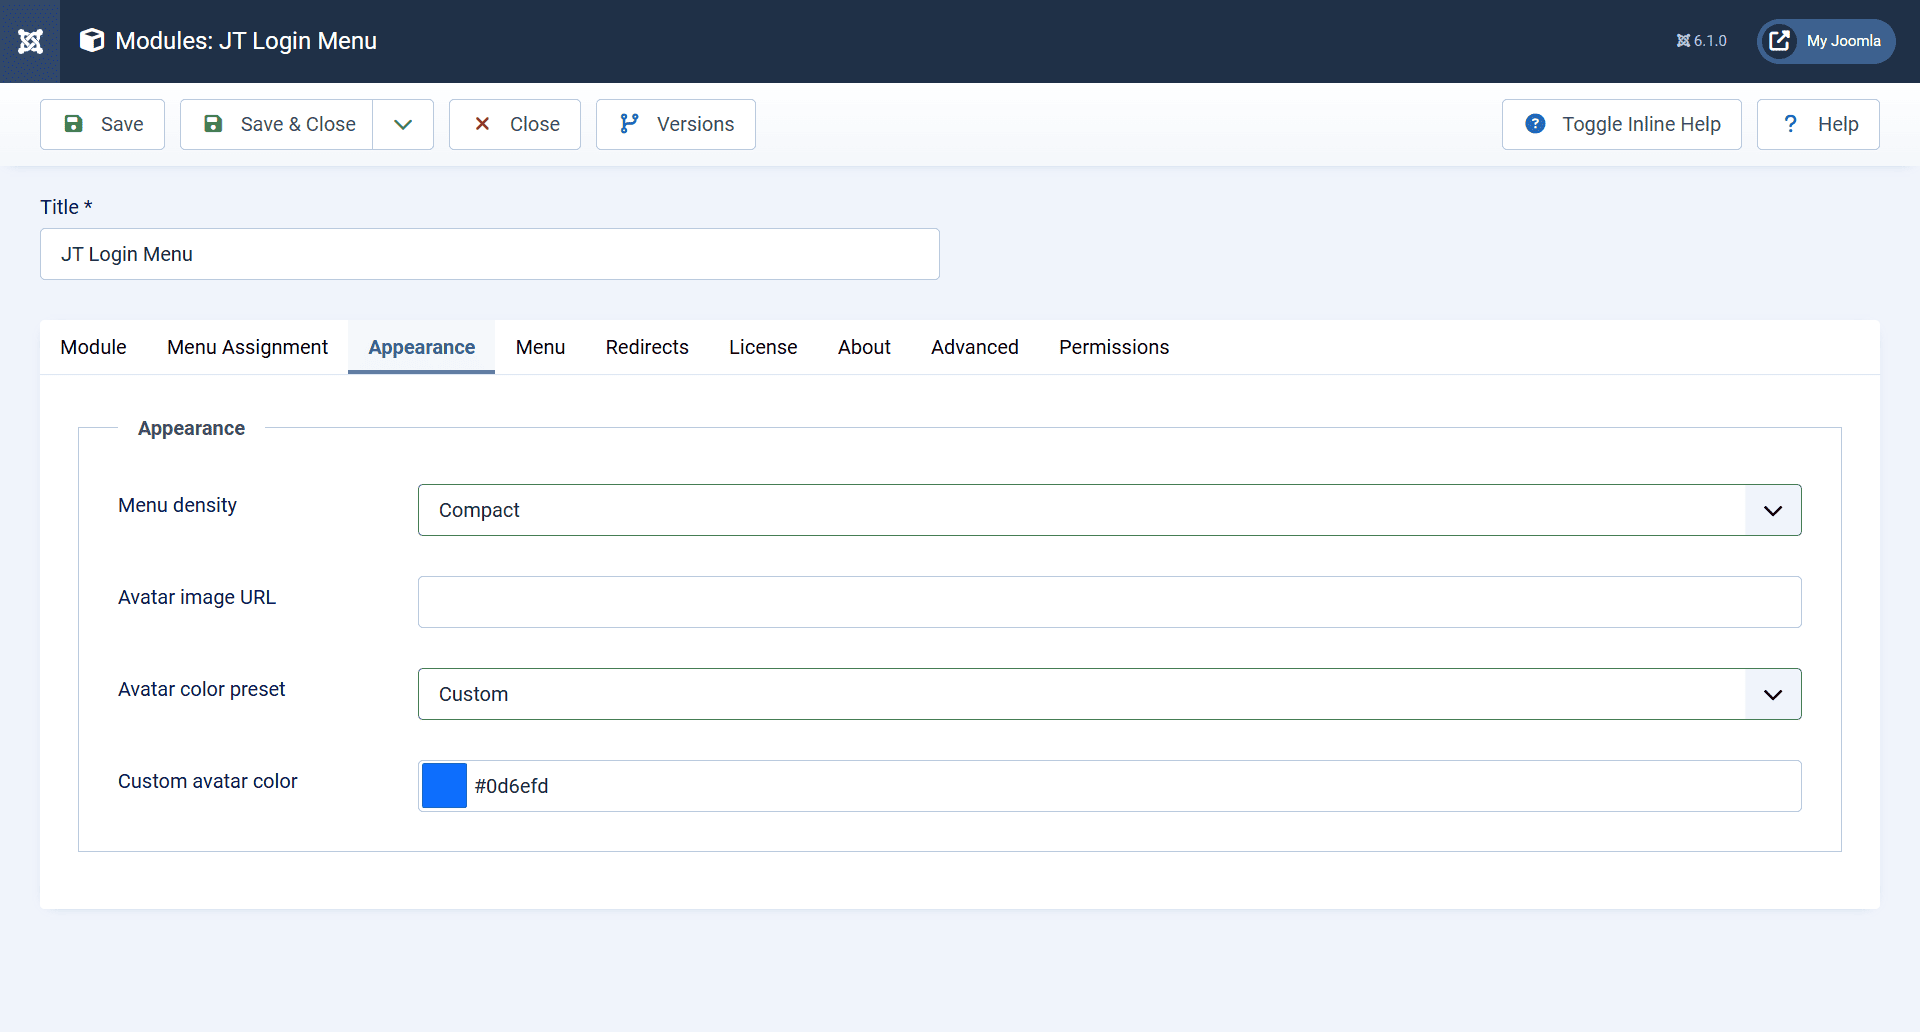1920x1032 pixels.
Task: Click the blue custom avatar color swatch
Action: (x=444, y=786)
